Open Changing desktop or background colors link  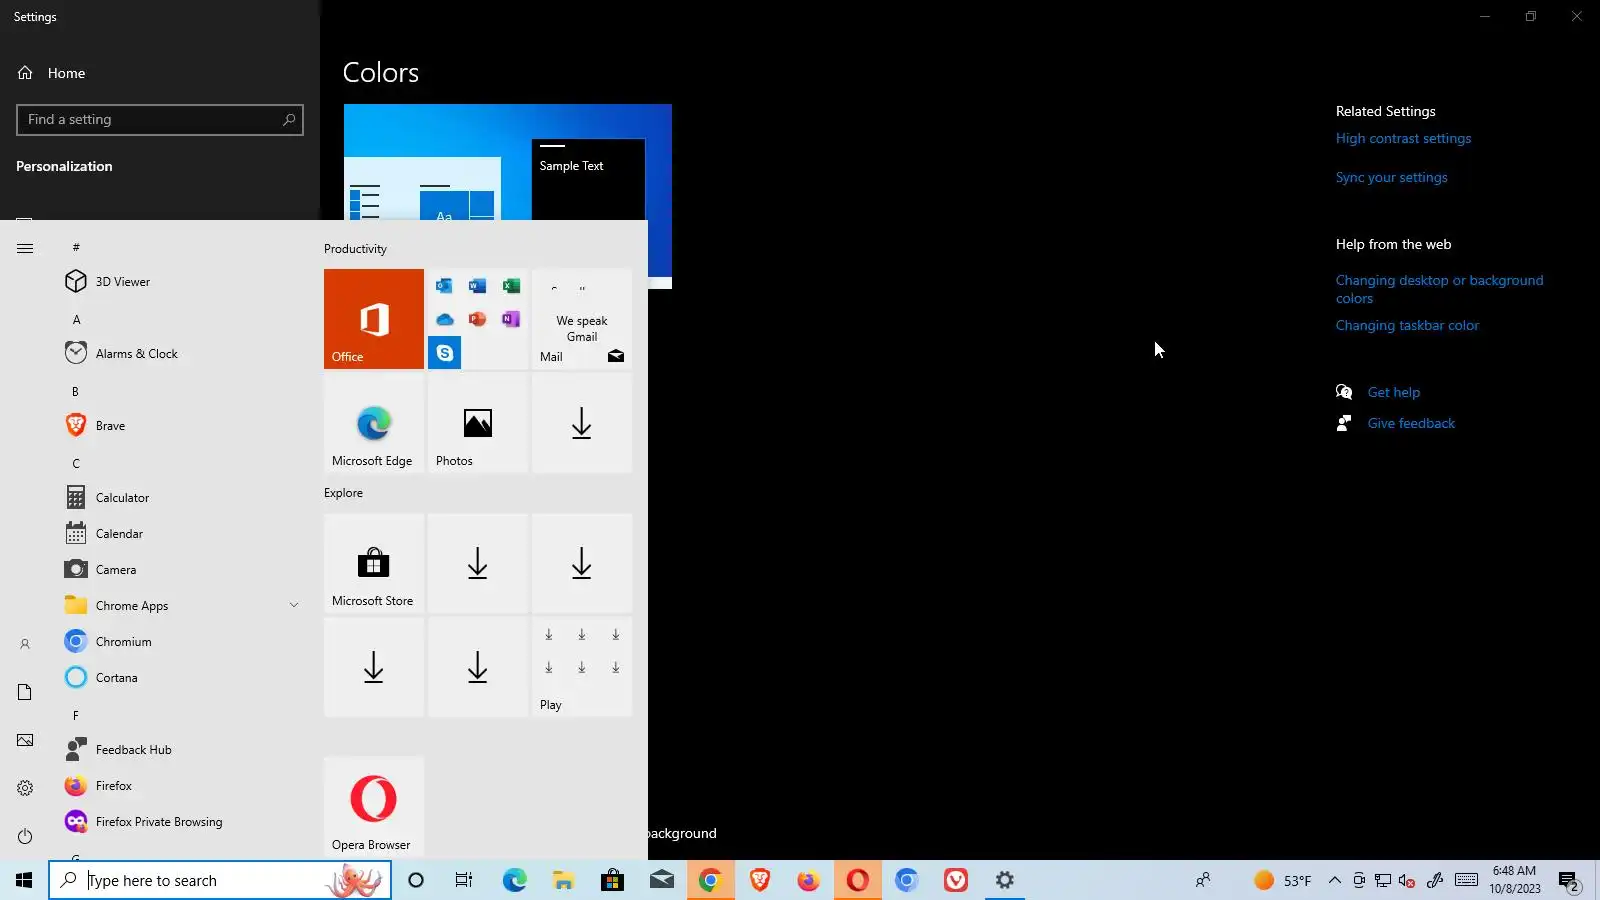click(x=1439, y=290)
